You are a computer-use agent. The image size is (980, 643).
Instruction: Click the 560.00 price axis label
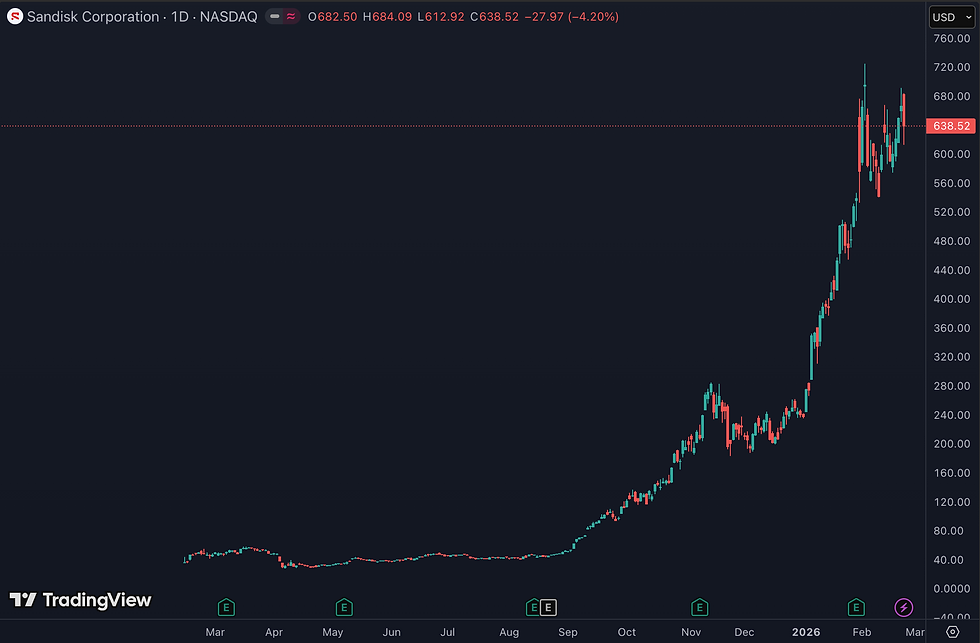point(951,183)
